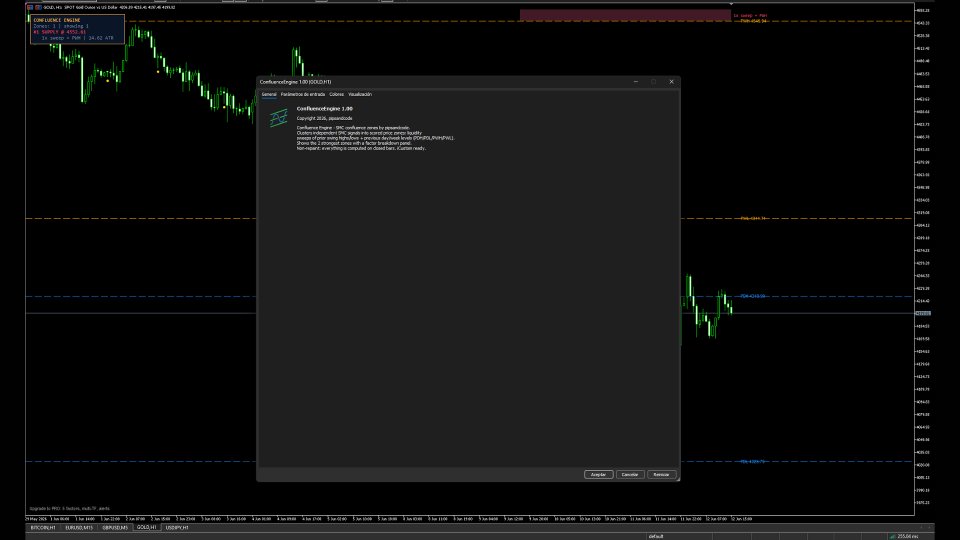Click the ConfluenceEngine 1.00 heading text
The image size is (960, 540).
point(324,108)
